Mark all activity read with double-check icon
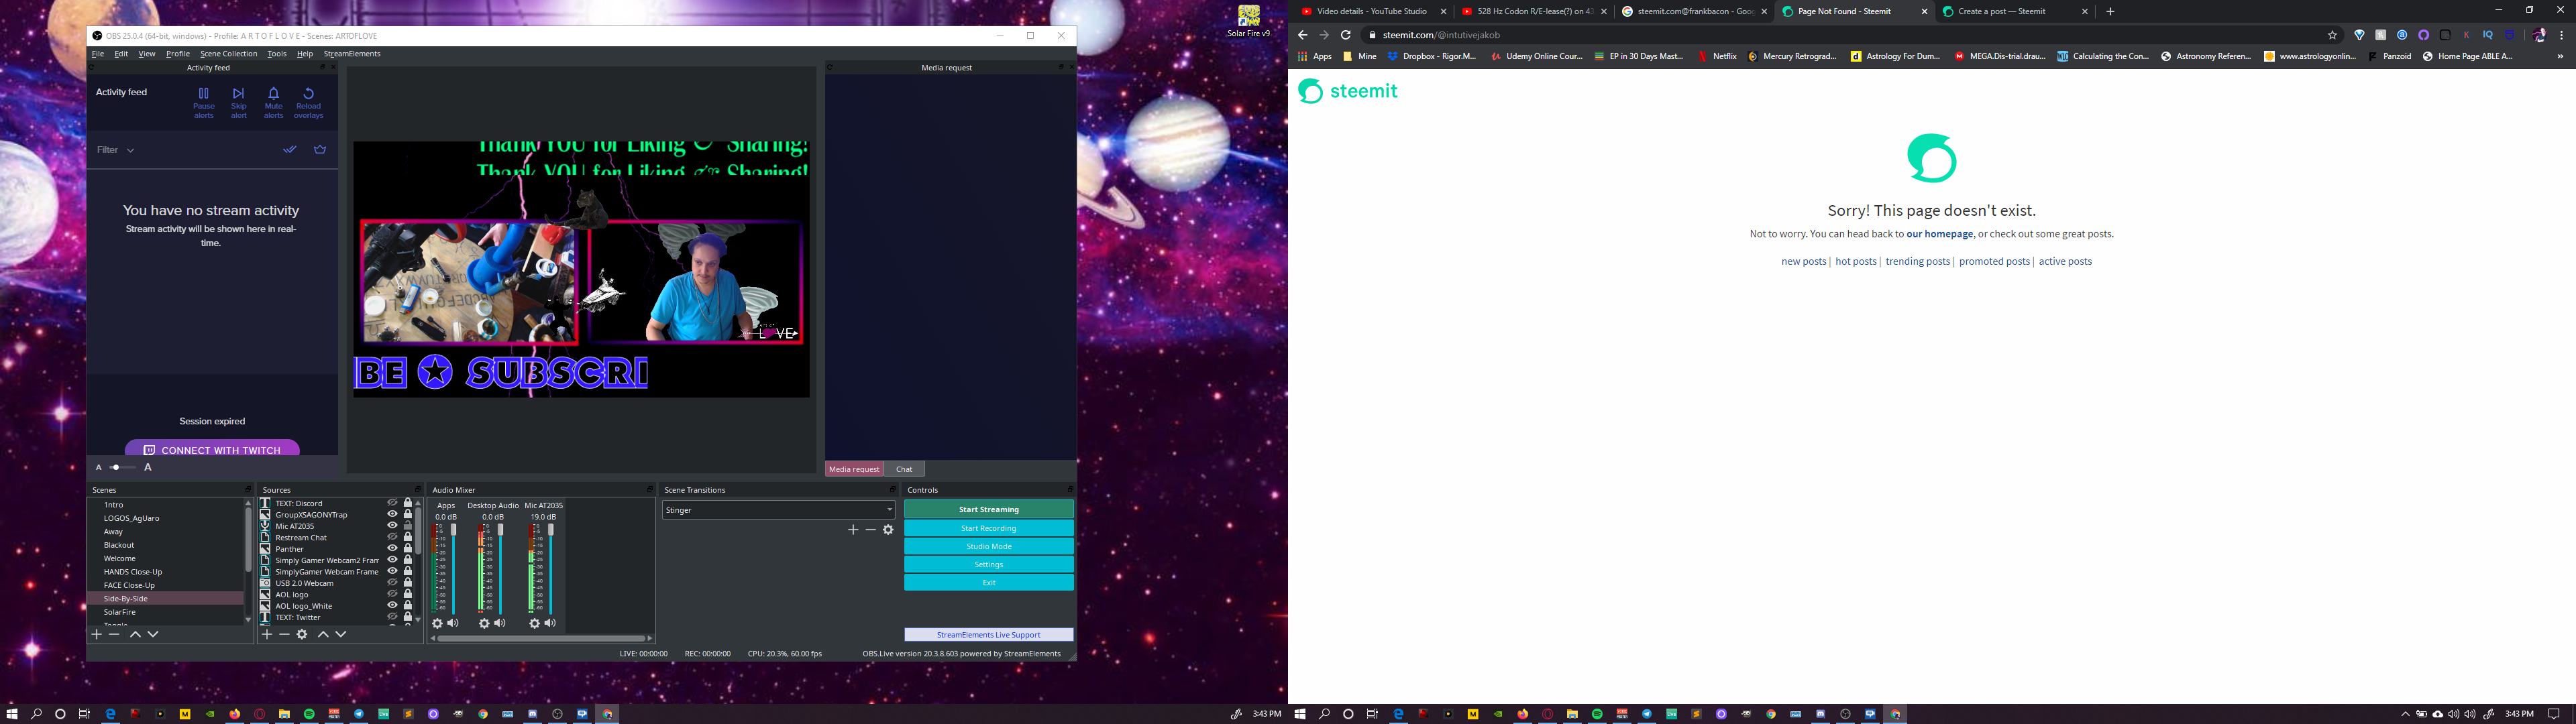 [289, 149]
